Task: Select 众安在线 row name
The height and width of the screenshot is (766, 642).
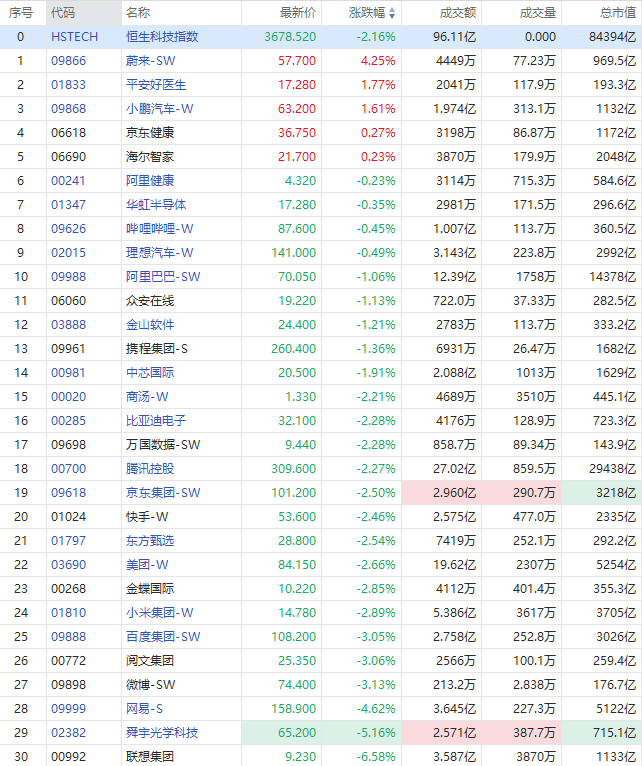Action: pyautogui.click(x=150, y=300)
